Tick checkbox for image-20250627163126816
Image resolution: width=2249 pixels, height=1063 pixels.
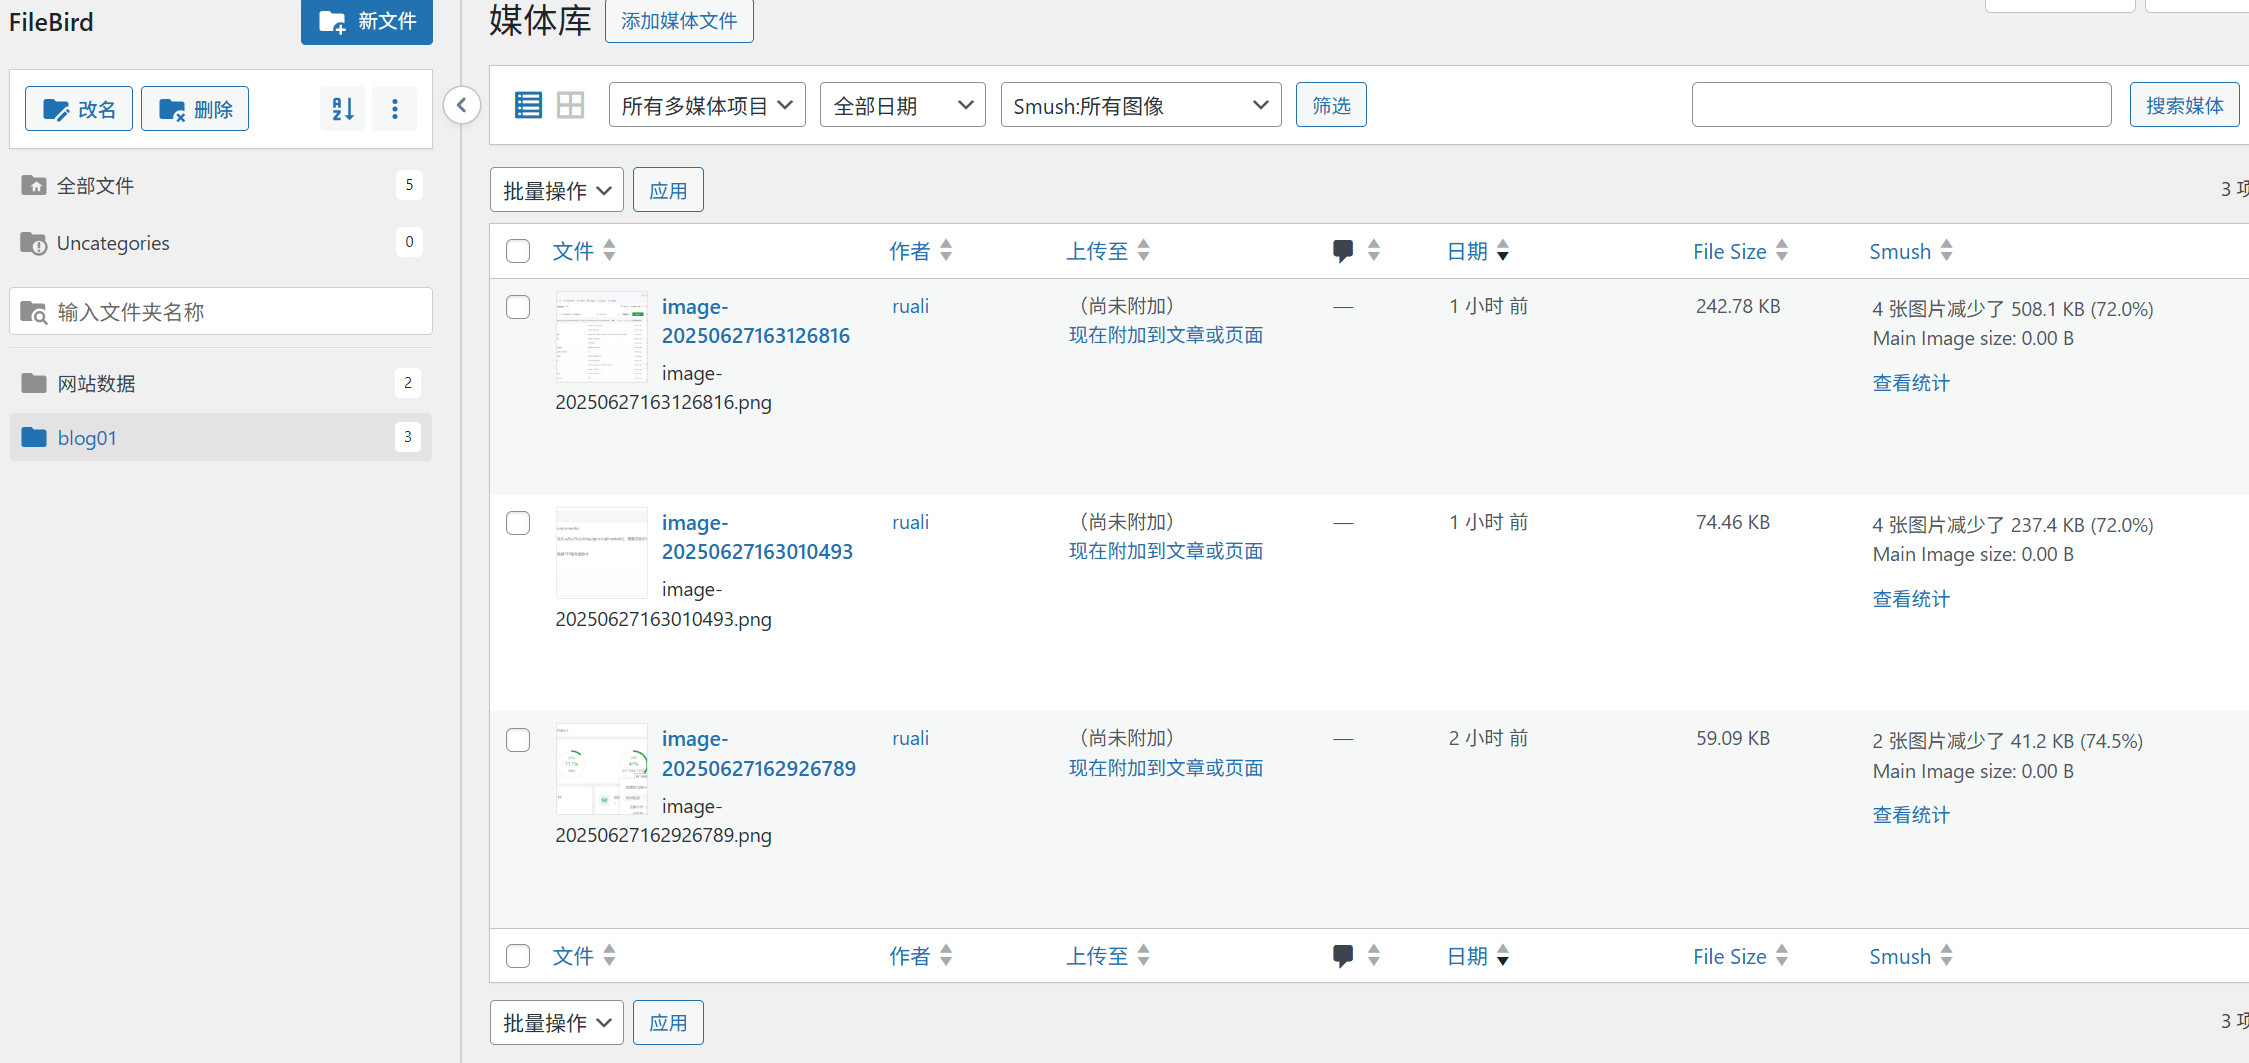[518, 307]
